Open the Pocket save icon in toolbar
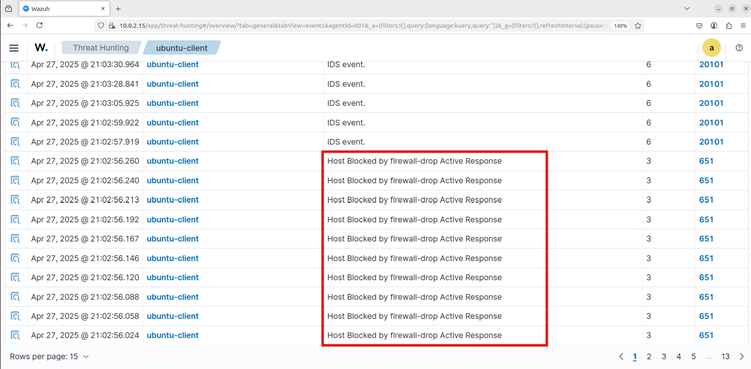The width and height of the screenshot is (751, 369). [699, 26]
